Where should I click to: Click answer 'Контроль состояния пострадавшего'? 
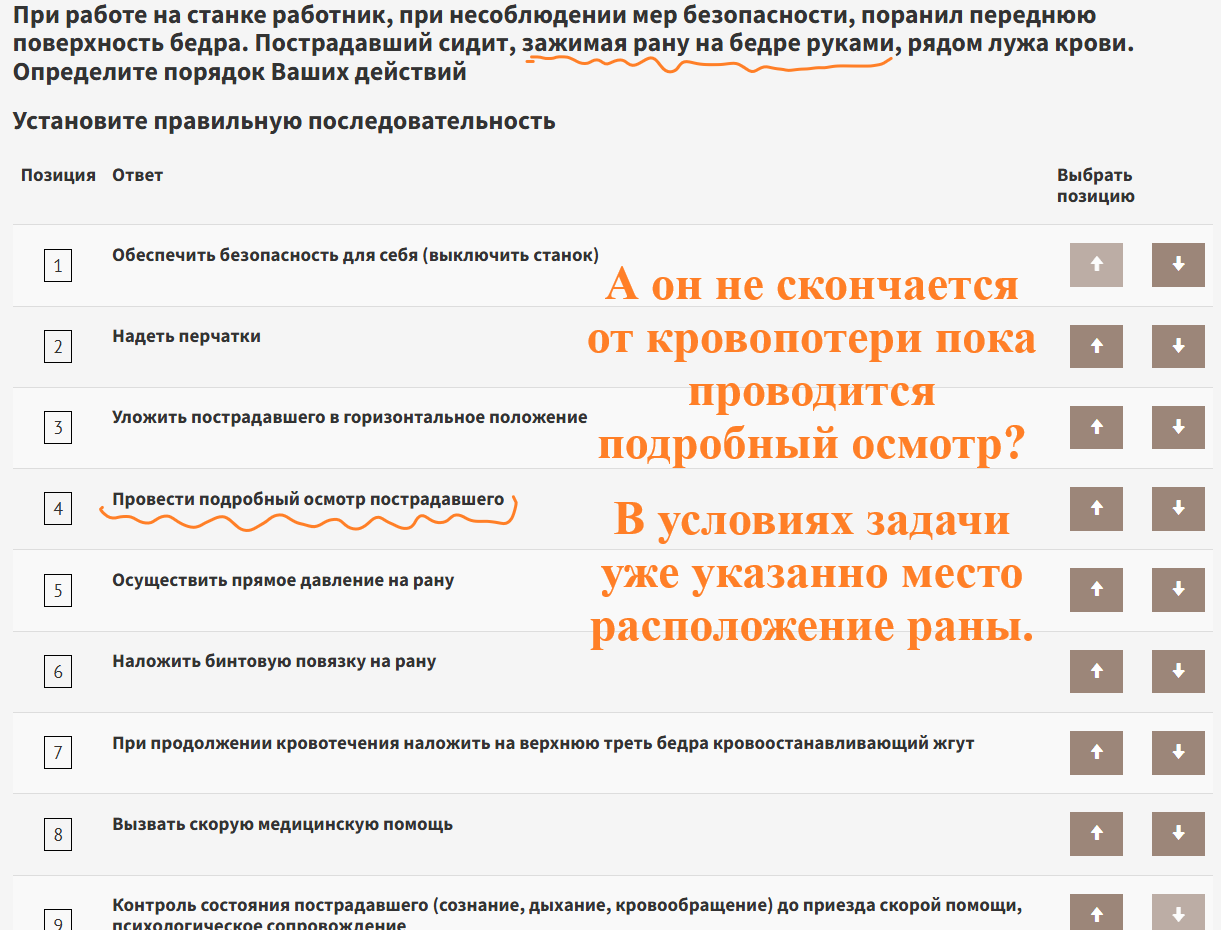click(567, 914)
